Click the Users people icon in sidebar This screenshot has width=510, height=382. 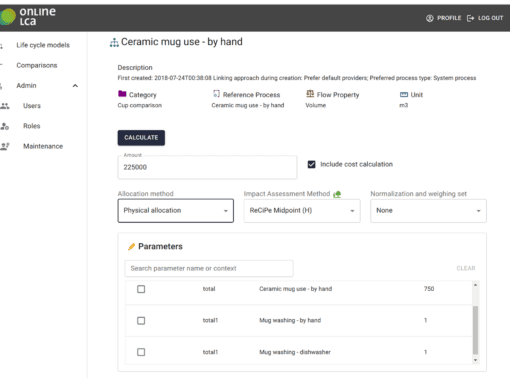coord(5,106)
